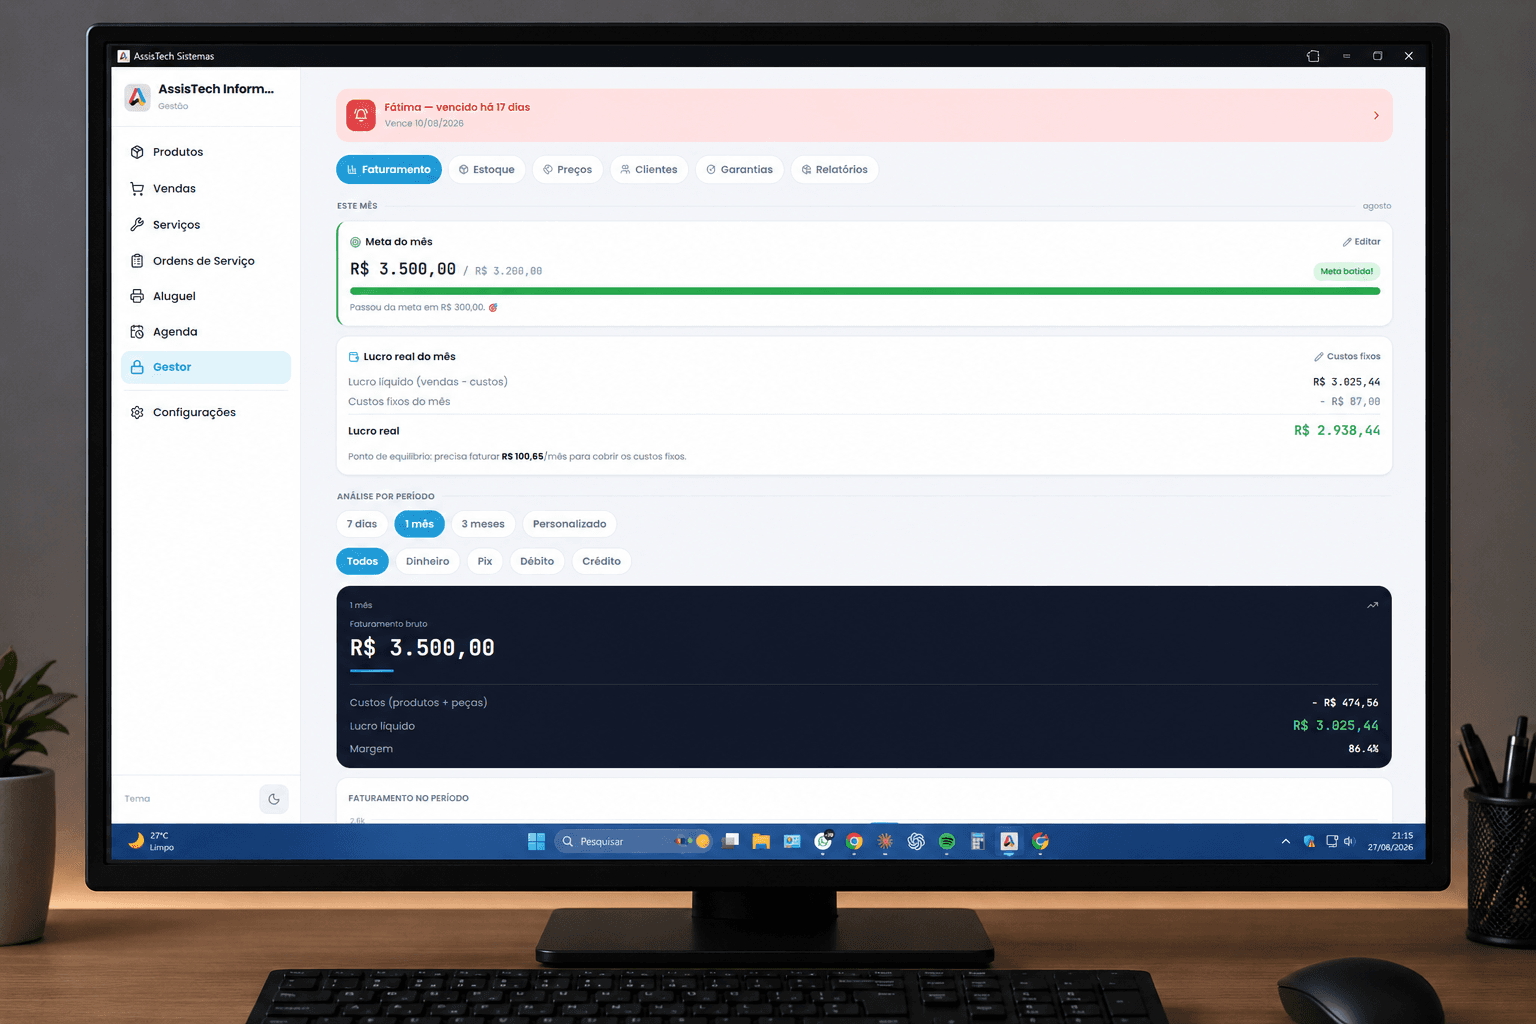Open Vendas cart item in sidebar
1536x1024 pixels.
pyautogui.click(x=206, y=188)
